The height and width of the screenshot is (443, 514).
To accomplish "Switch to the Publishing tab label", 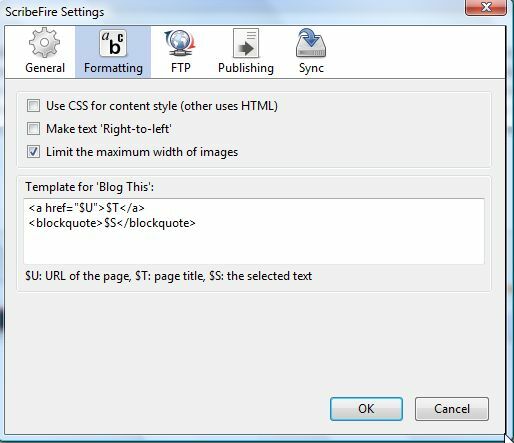I will (x=246, y=68).
